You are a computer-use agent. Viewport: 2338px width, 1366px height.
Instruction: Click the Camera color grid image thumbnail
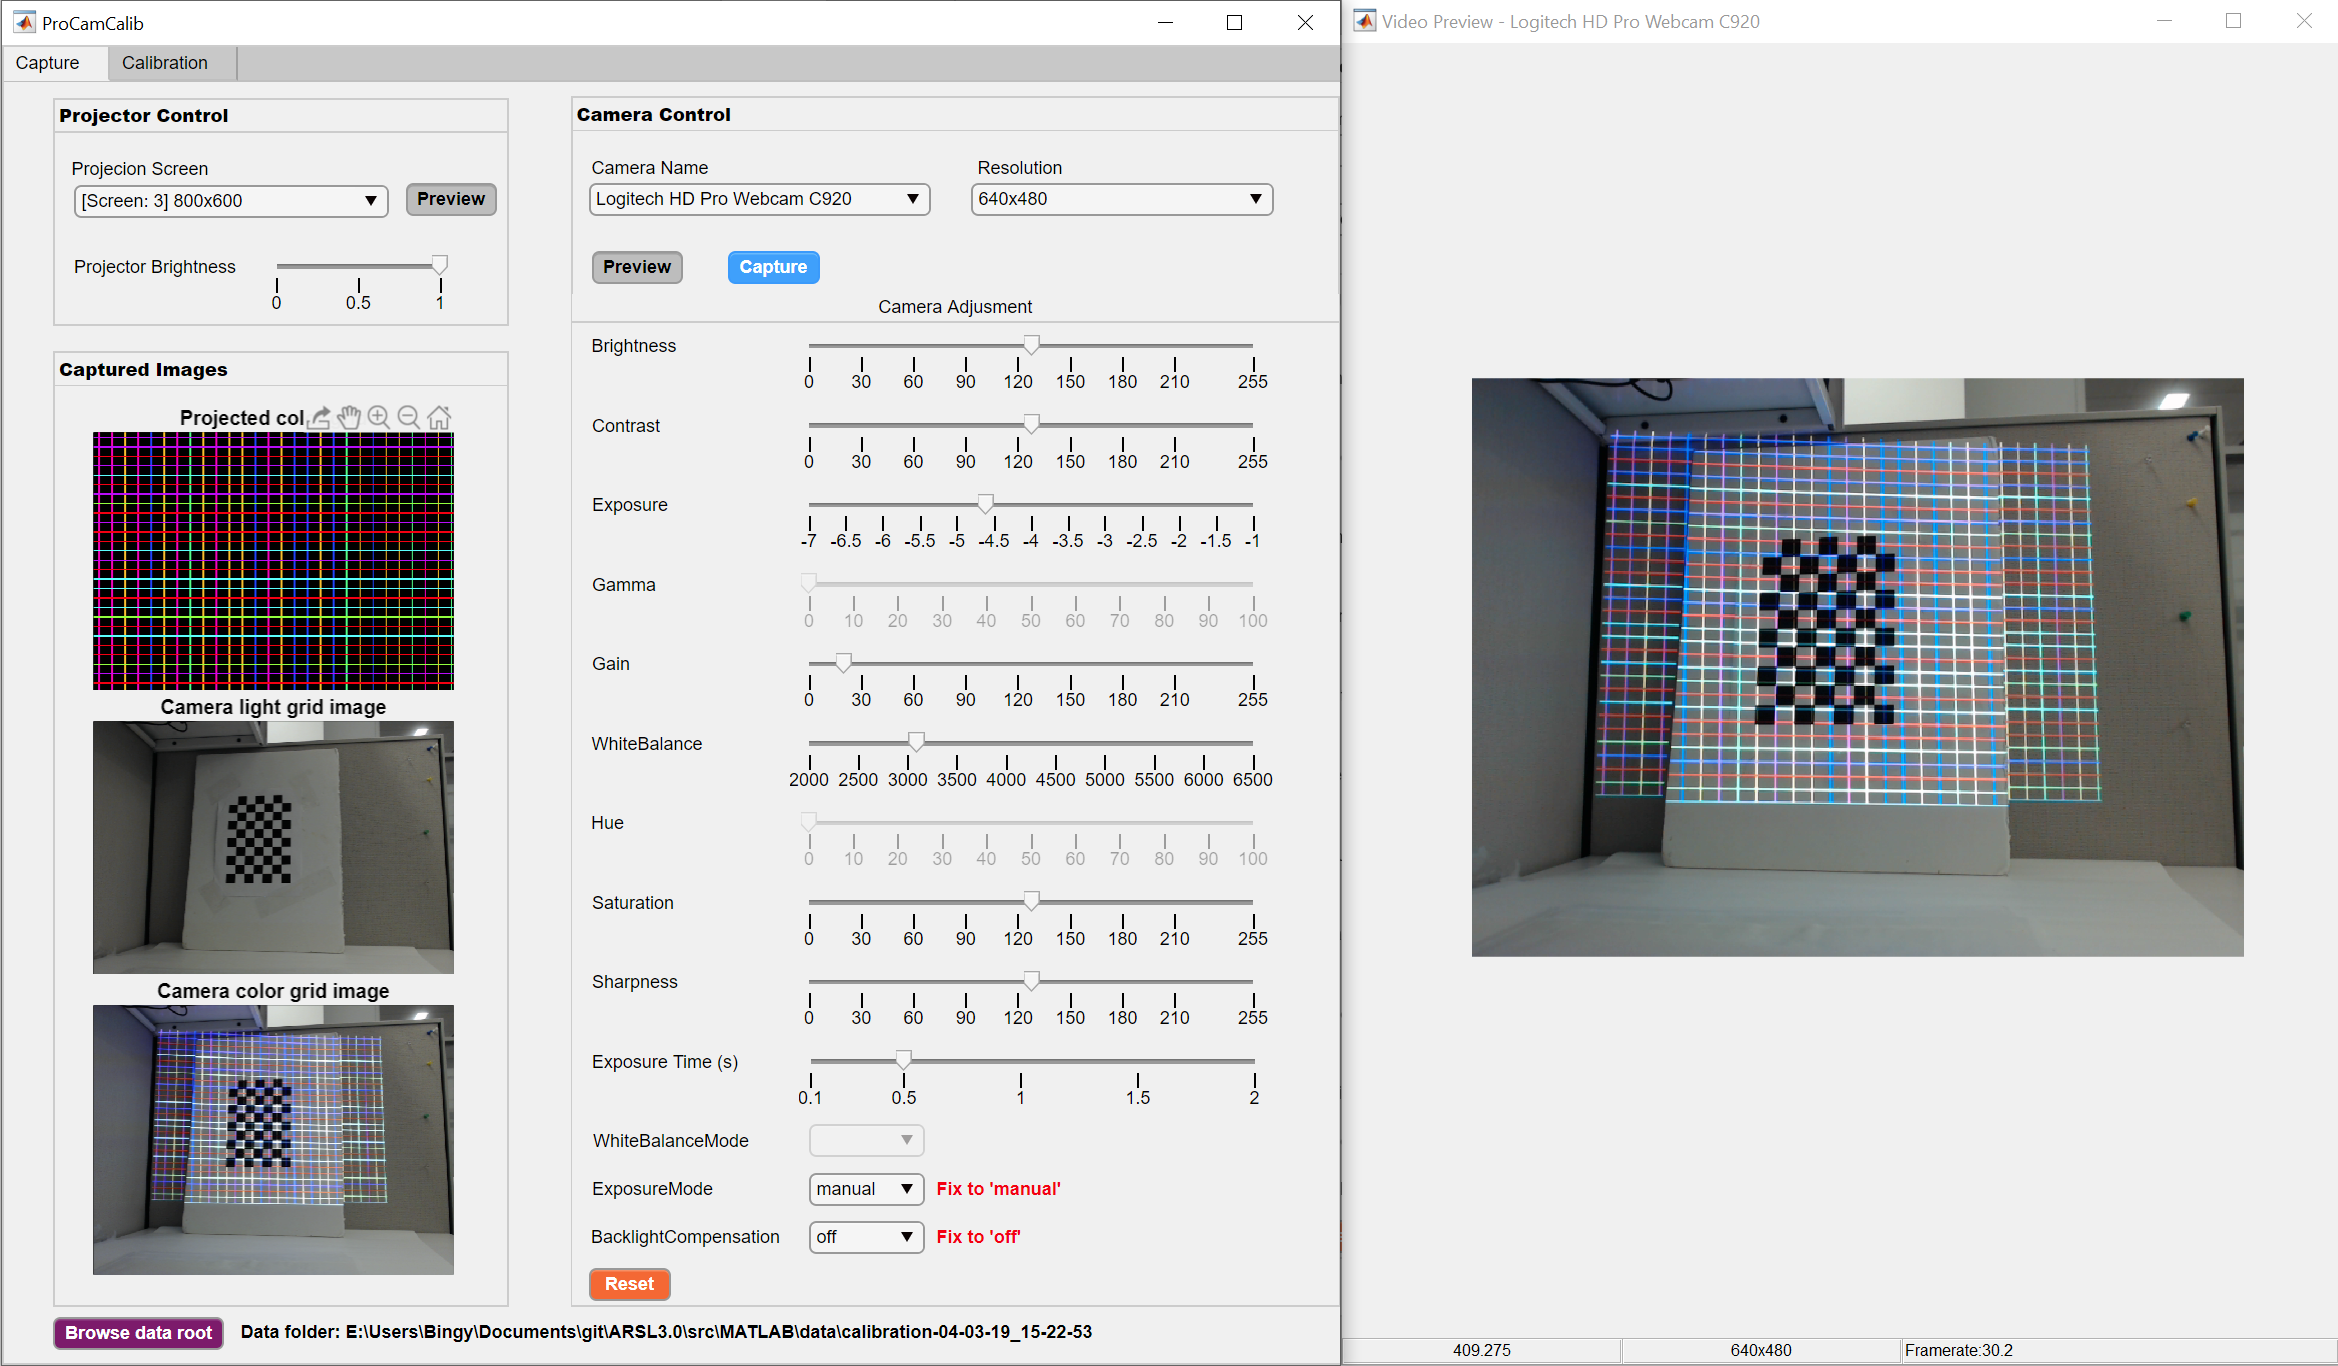272,1138
